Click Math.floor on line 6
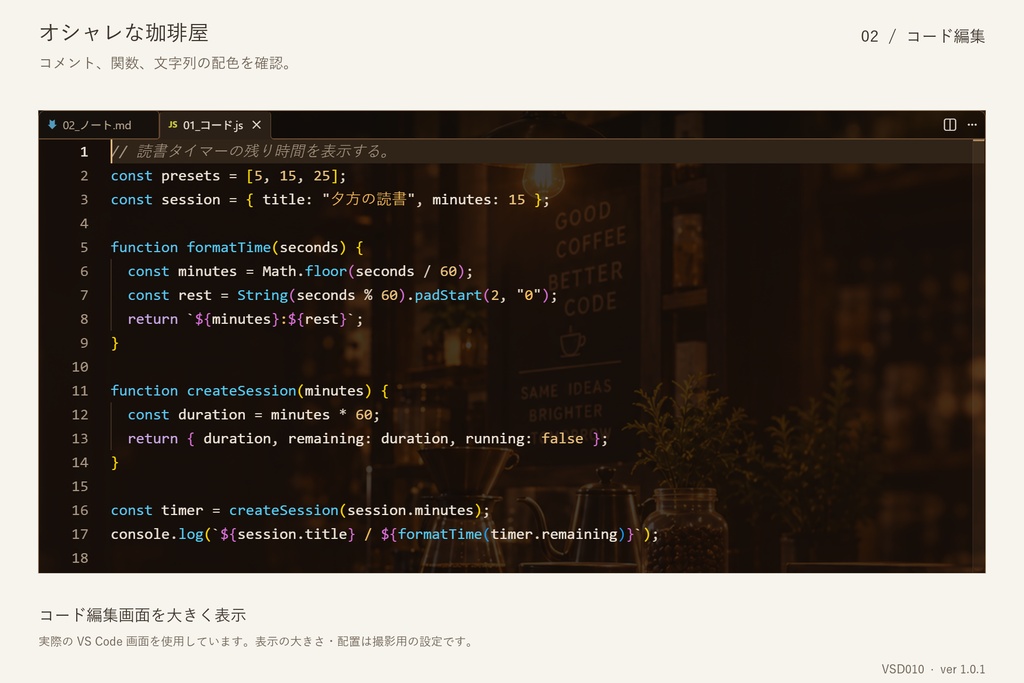 coord(304,271)
